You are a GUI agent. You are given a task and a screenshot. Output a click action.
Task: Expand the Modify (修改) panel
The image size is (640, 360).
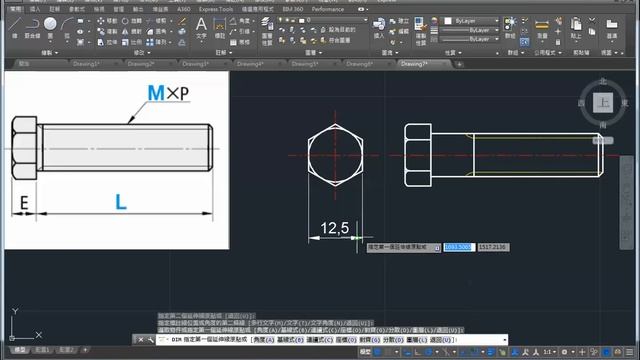(x=142, y=53)
